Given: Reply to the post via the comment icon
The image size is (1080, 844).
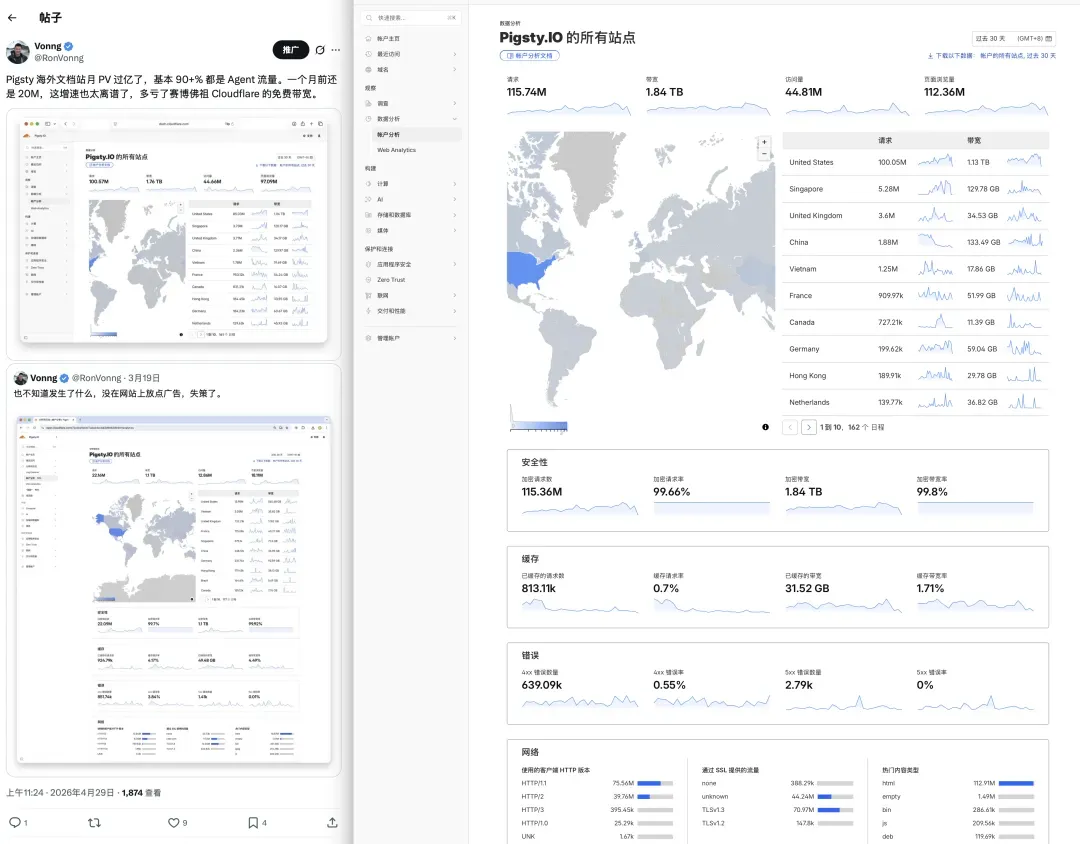Looking at the screenshot, I should (x=14, y=822).
